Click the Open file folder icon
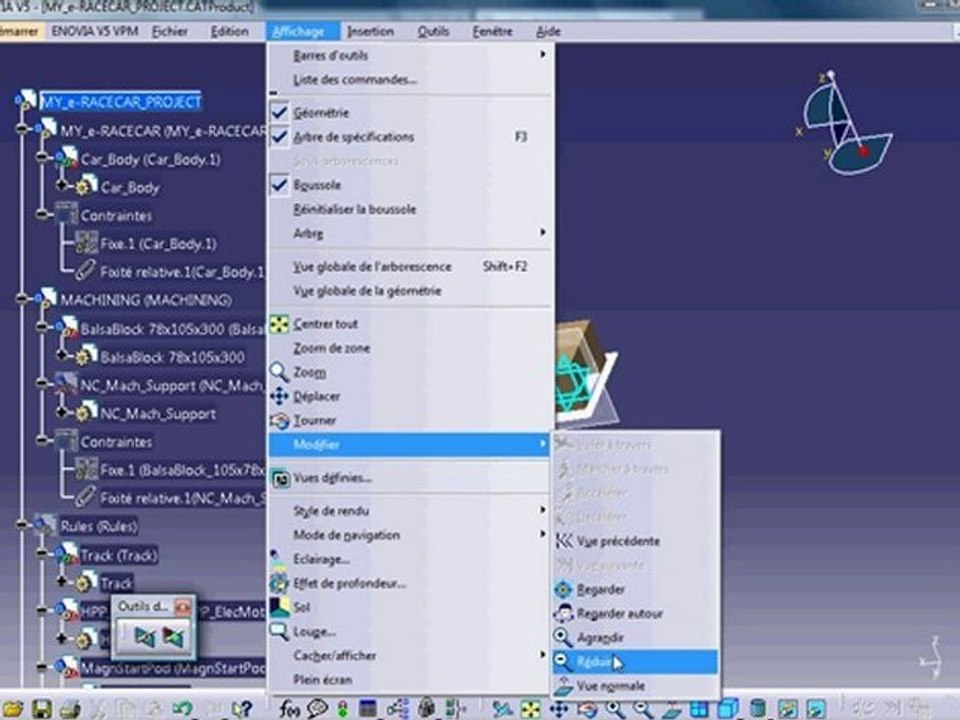This screenshot has width=960, height=720. 12,709
